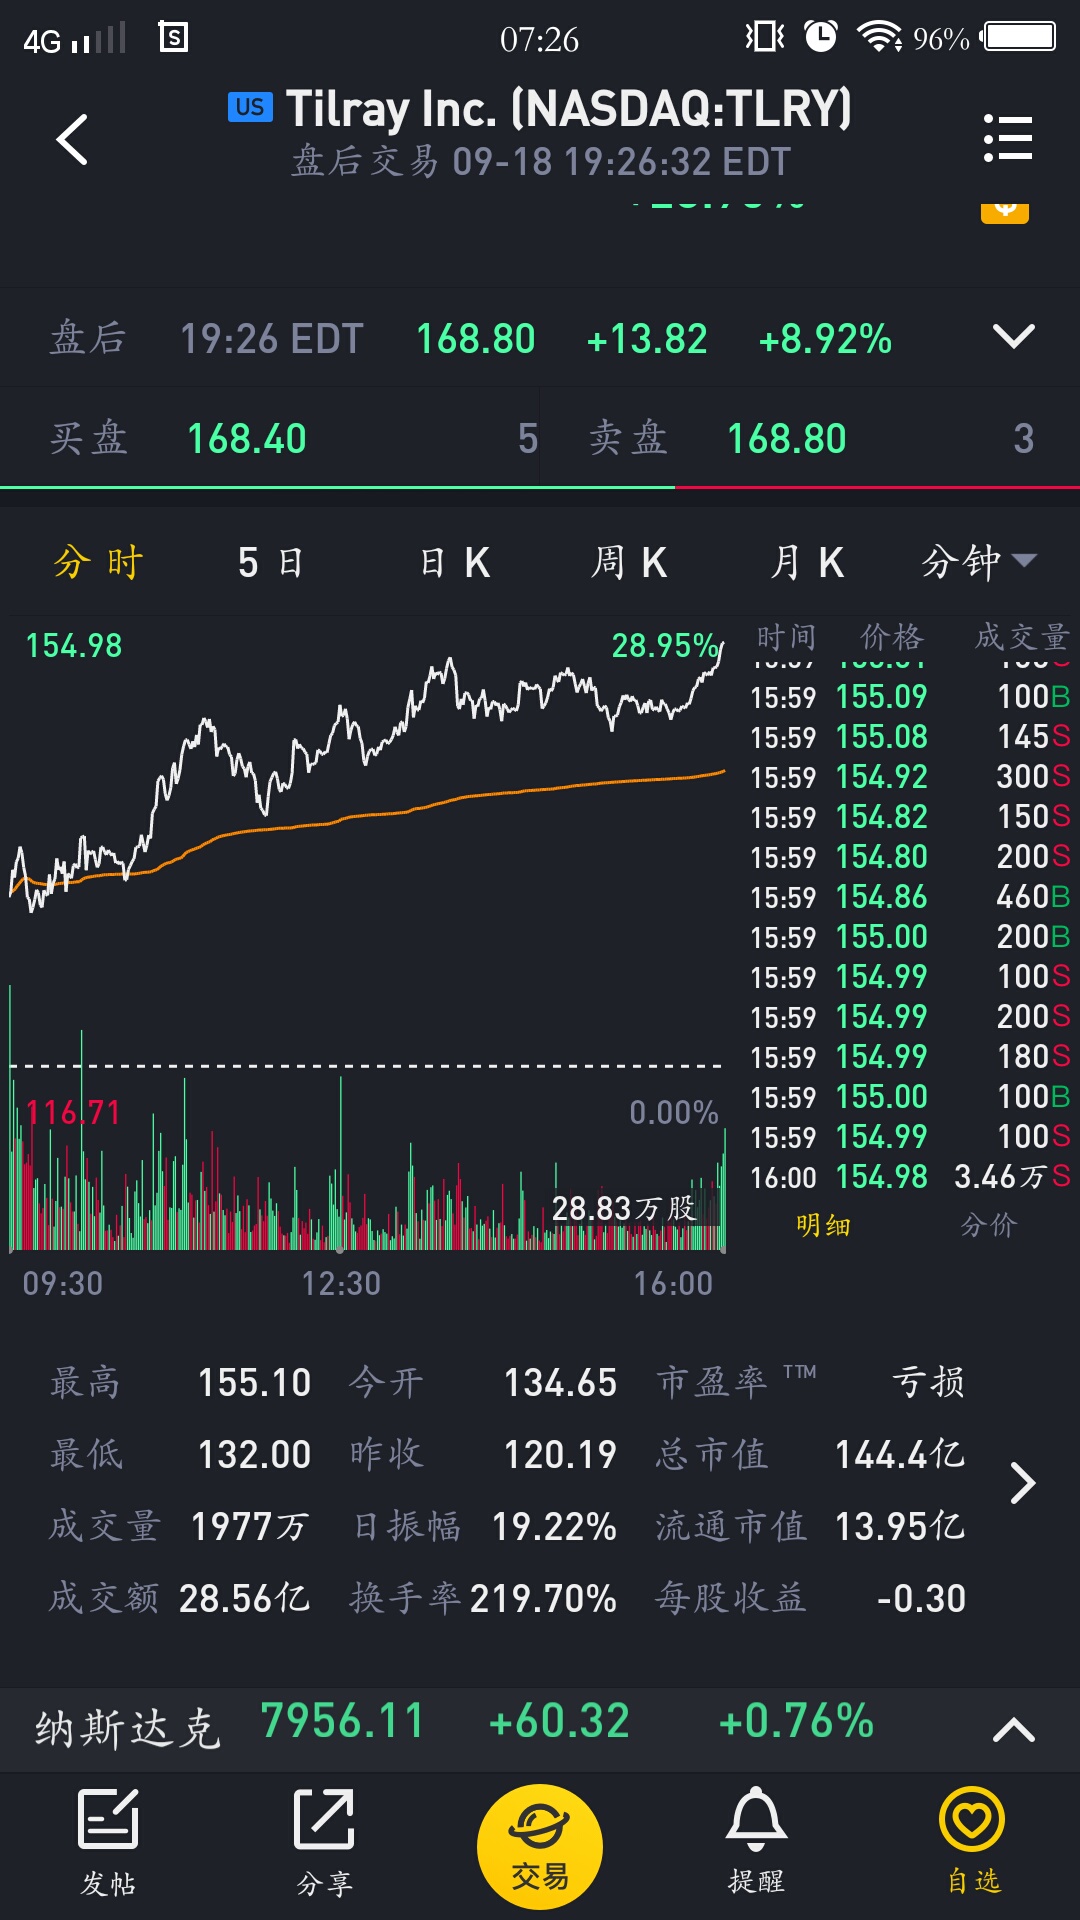Screen dimensions: 1080x1920
Task: Tap the 市盈率 TTM 亏损 value
Action: click(928, 1383)
